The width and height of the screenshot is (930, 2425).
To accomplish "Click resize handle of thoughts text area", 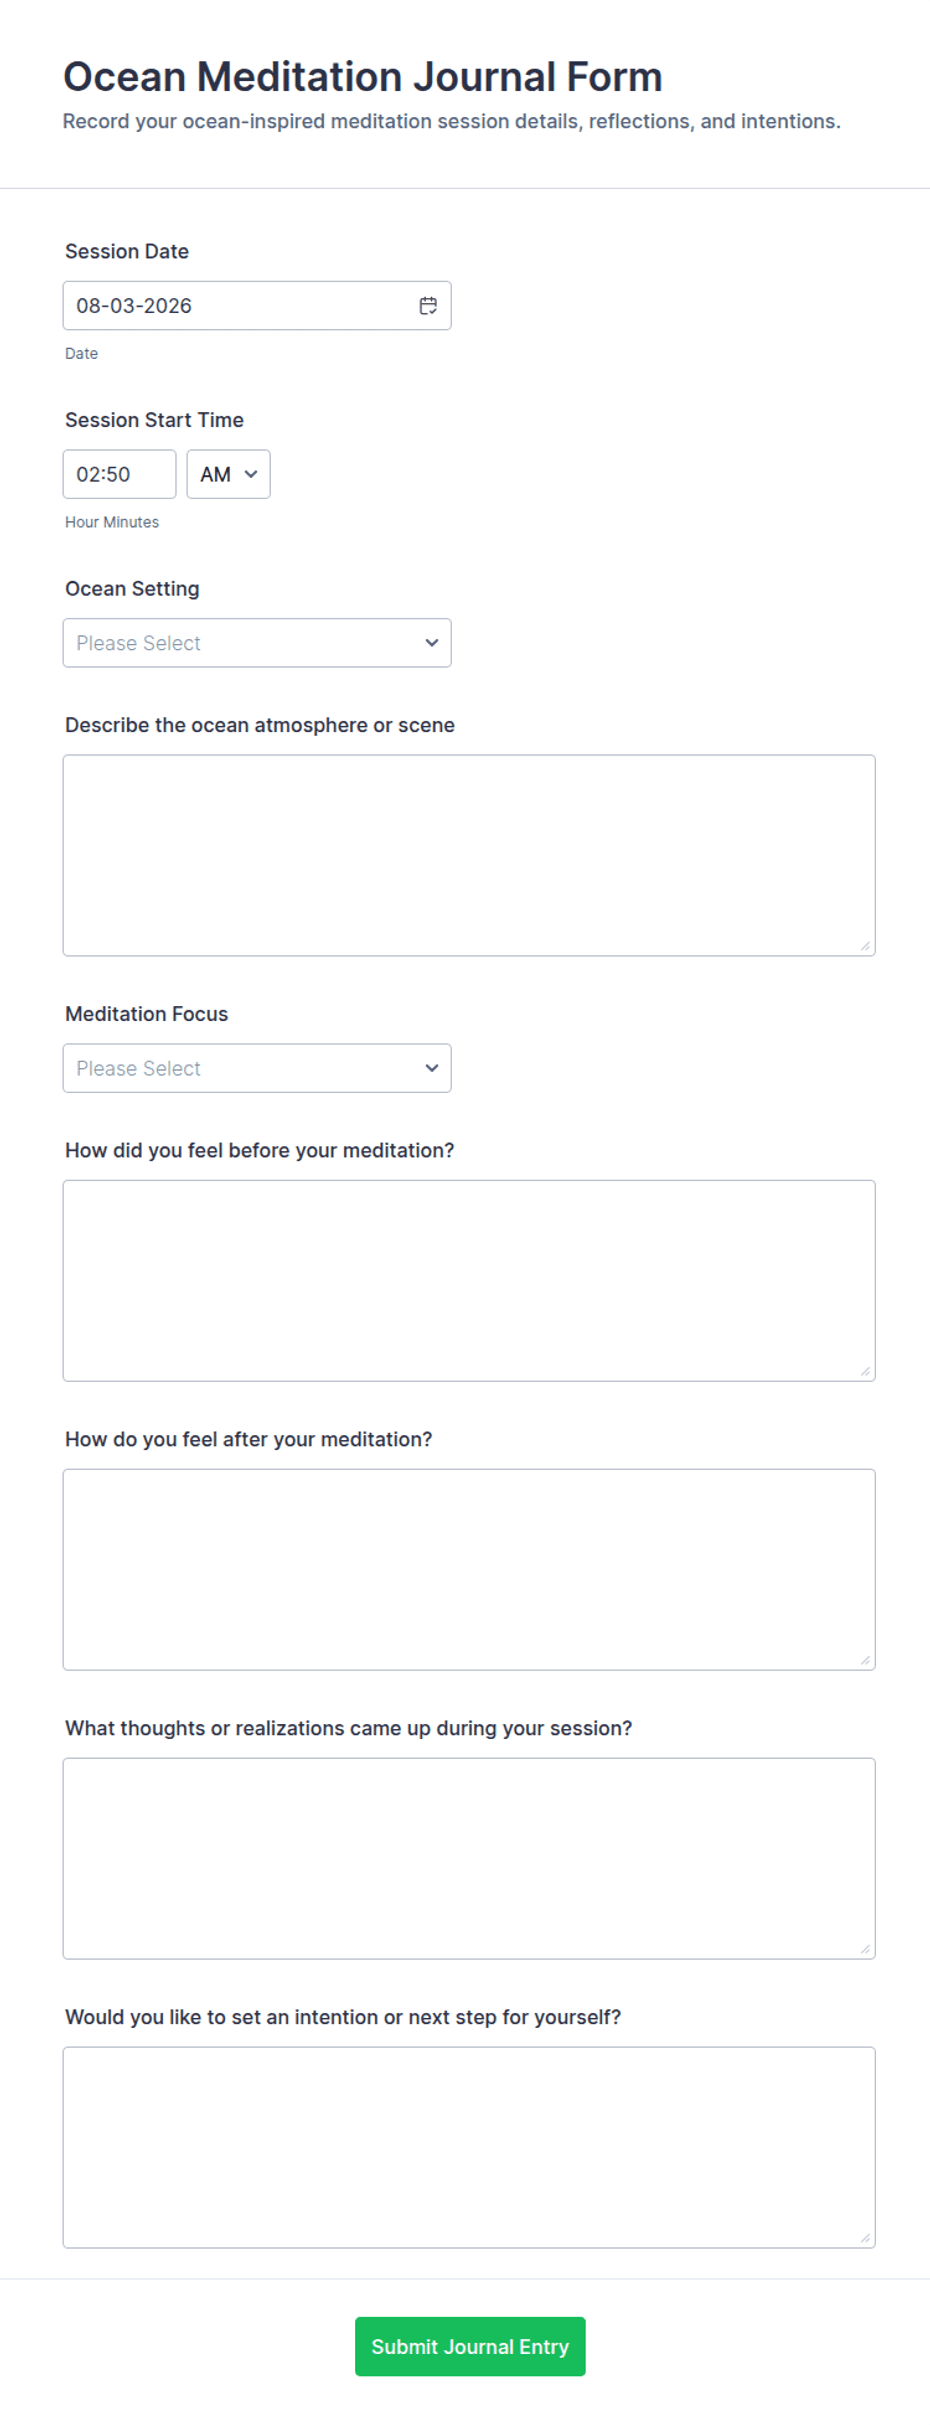I will pos(865,1949).
